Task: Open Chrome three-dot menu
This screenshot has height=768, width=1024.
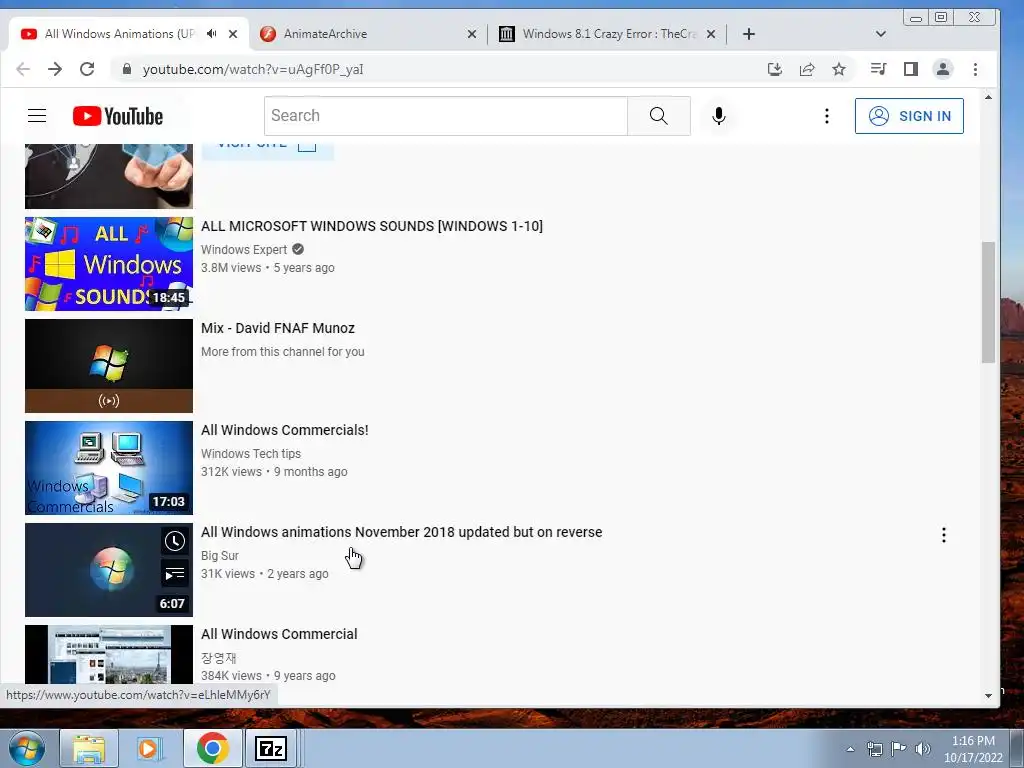Action: point(975,69)
